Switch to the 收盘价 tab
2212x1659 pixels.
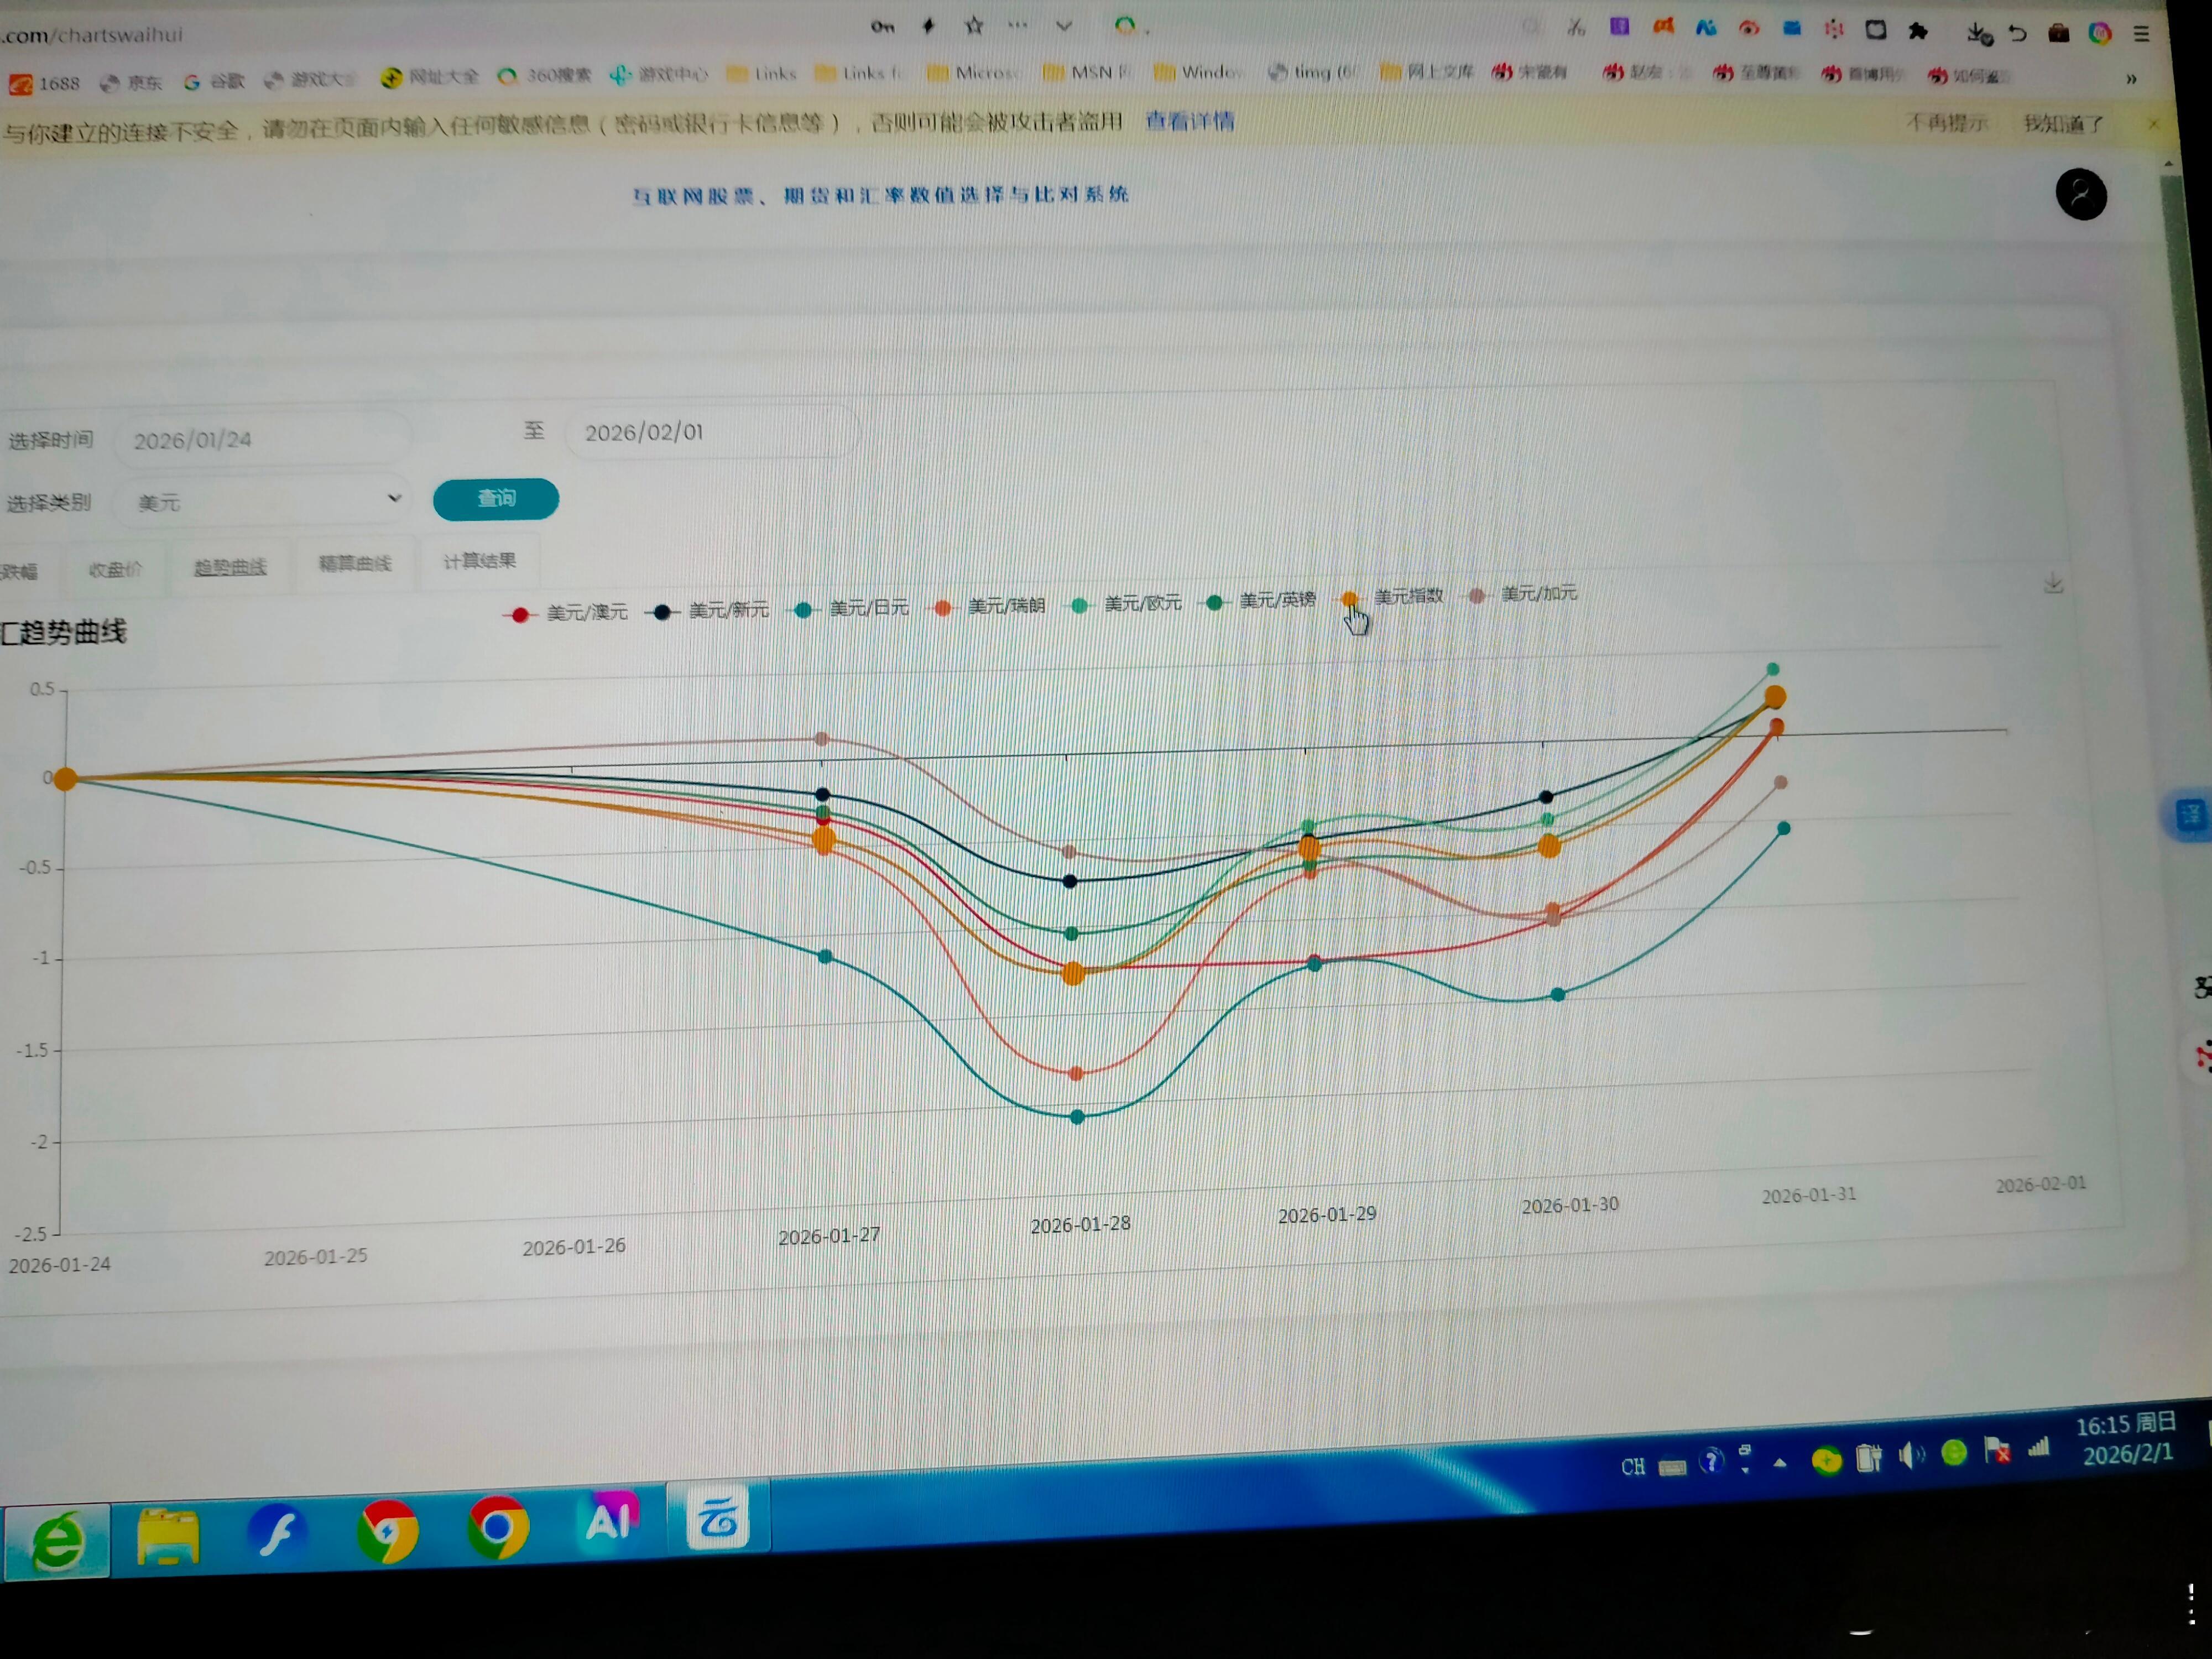(x=115, y=570)
